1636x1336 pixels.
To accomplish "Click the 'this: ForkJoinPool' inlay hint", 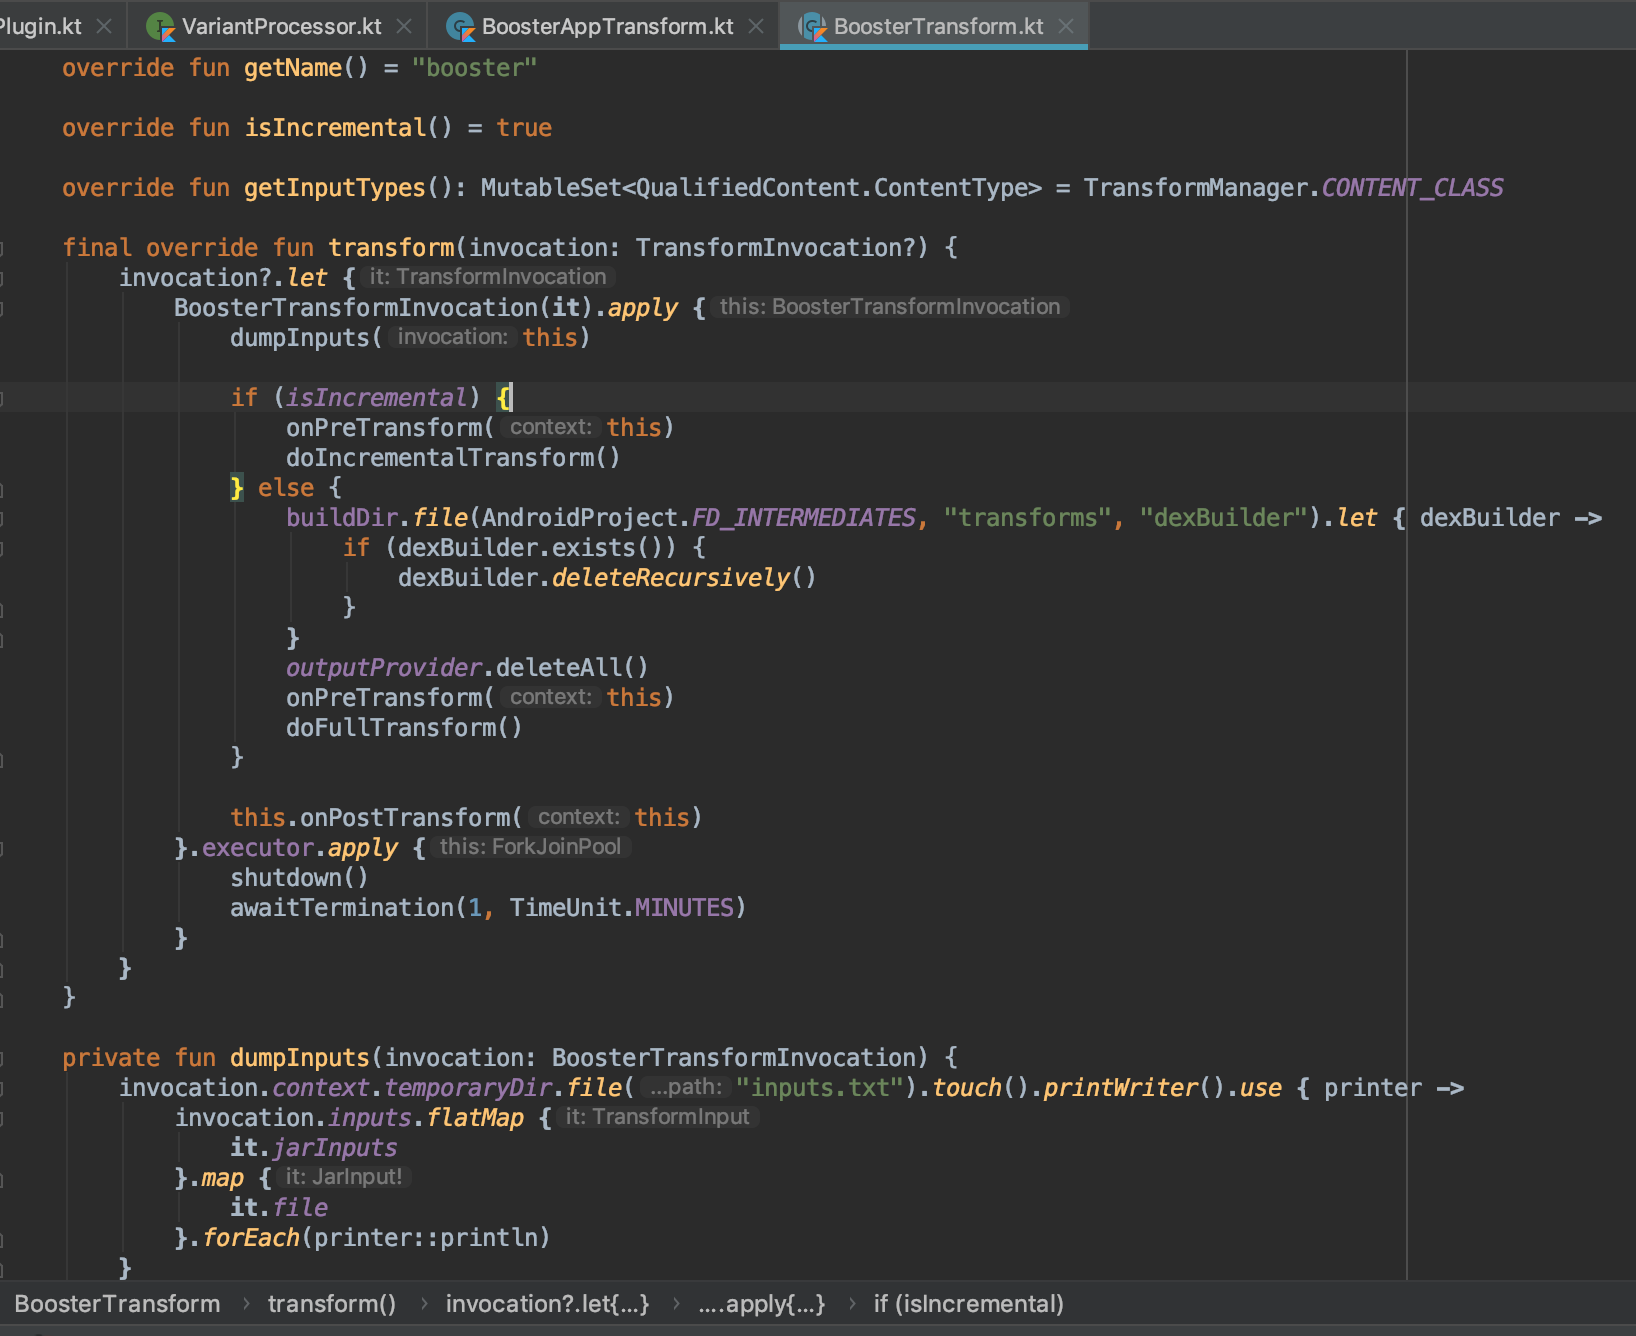I will pyautogui.click(x=530, y=847).
